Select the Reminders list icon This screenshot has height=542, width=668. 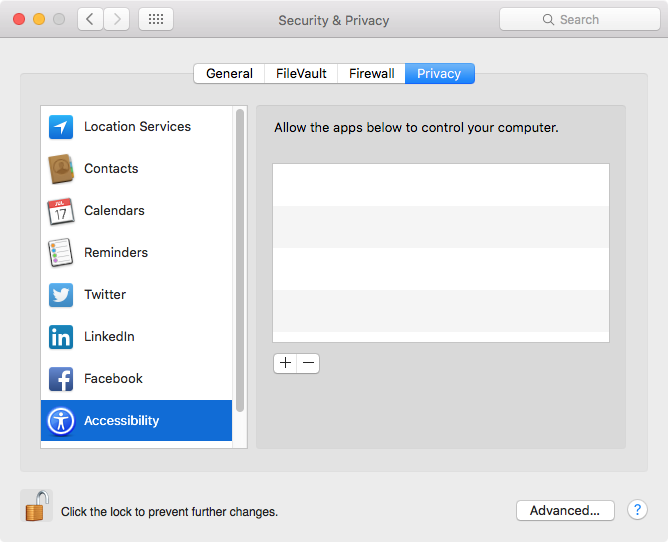click(x=61, y=253)
